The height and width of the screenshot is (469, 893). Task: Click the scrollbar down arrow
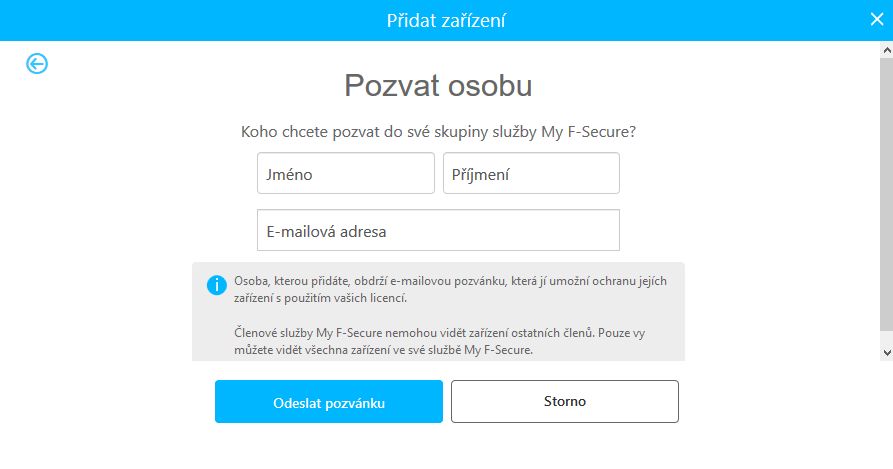click(x=887, y=353)
